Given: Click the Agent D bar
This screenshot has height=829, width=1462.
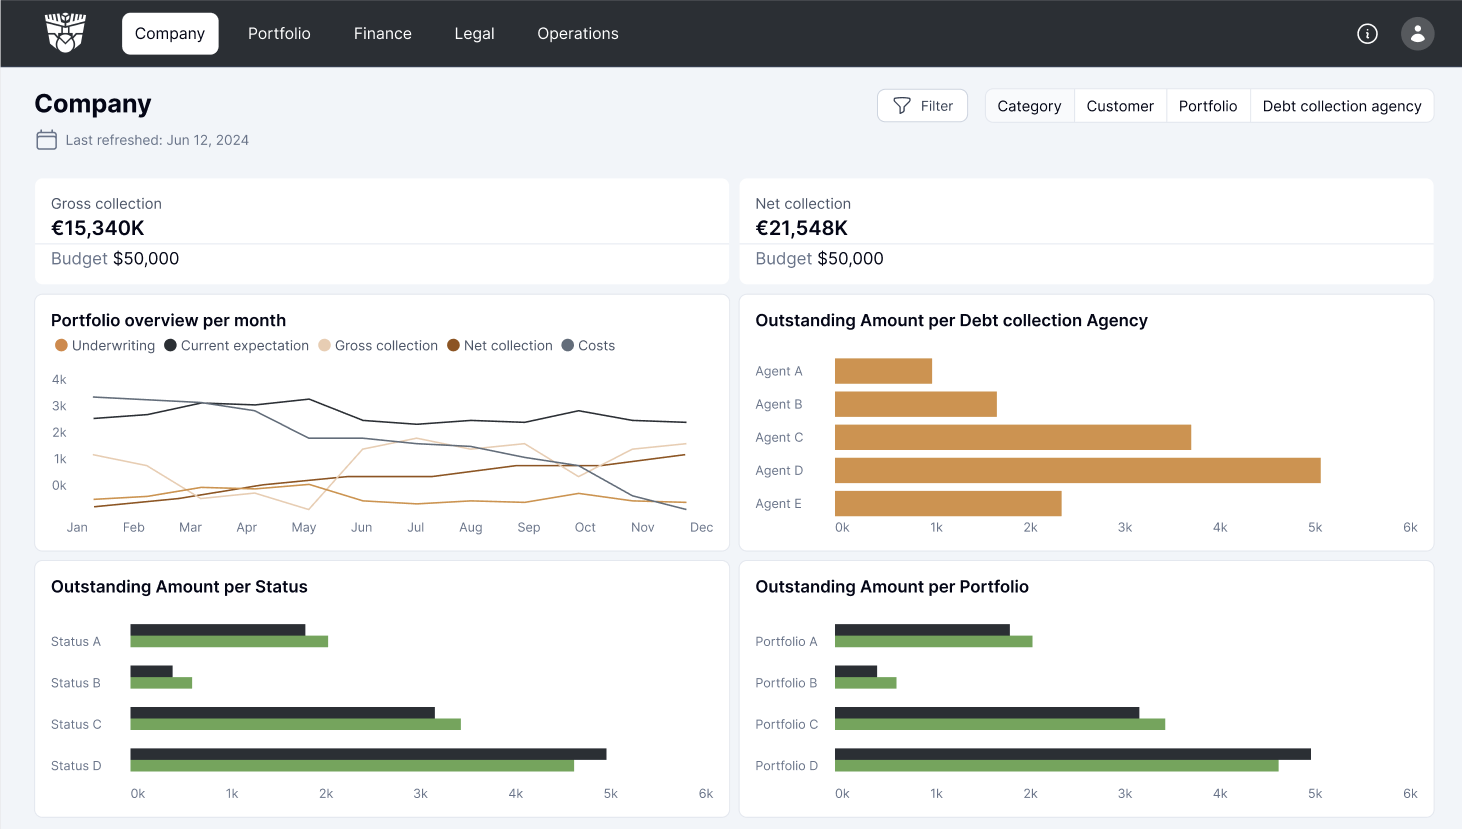Looking at the screenshot, I should tap(1078, 470).
